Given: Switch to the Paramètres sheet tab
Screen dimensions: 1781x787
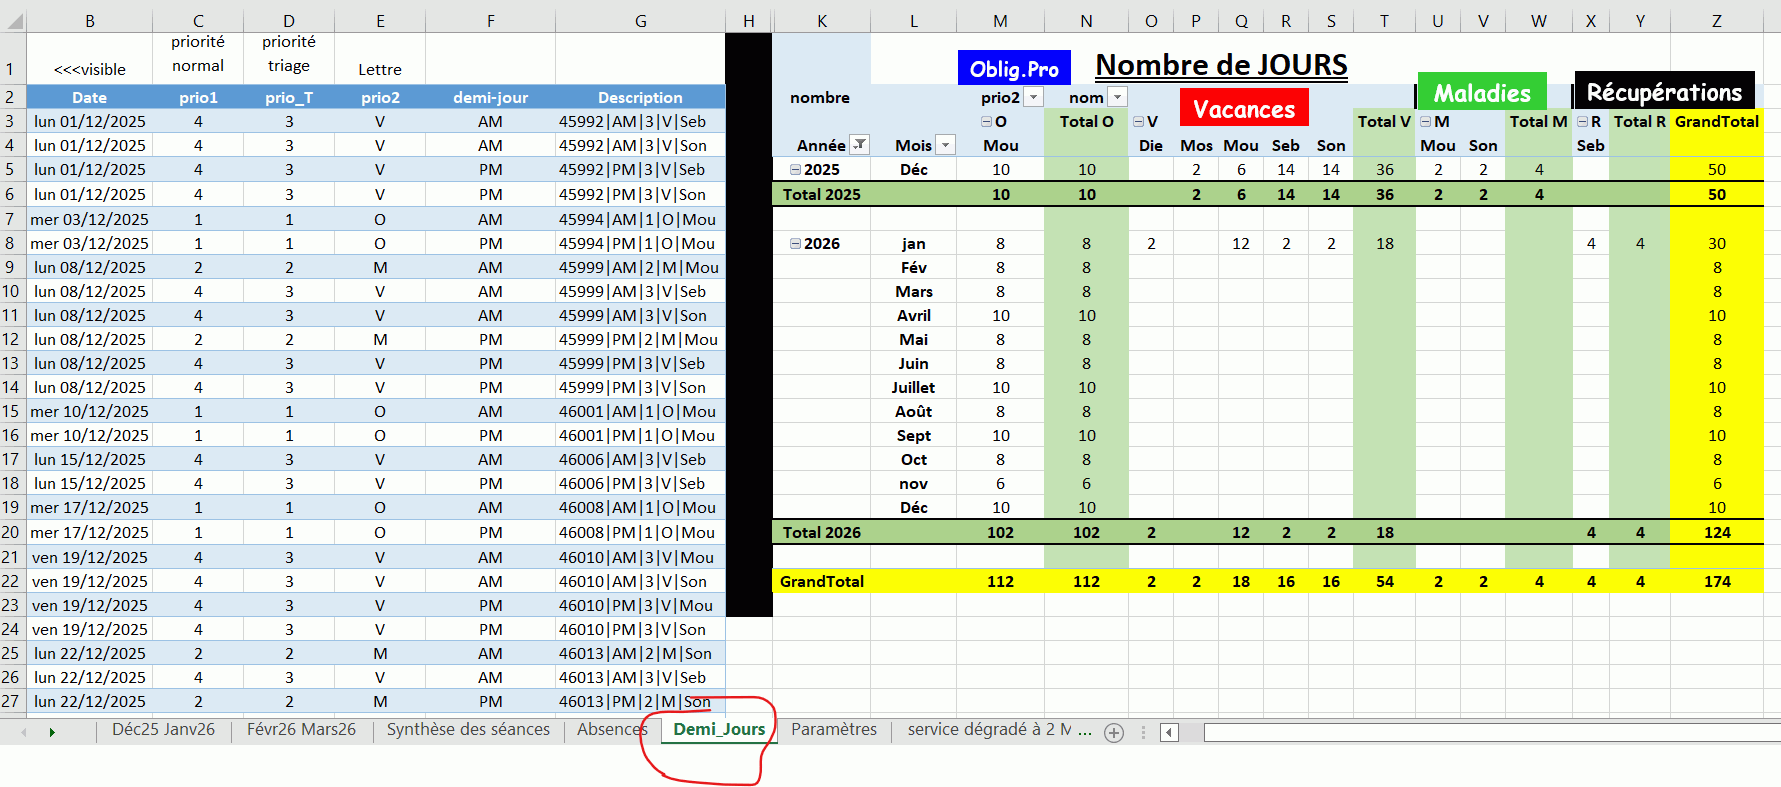Looking at the screenshot, I should point(833,730).
